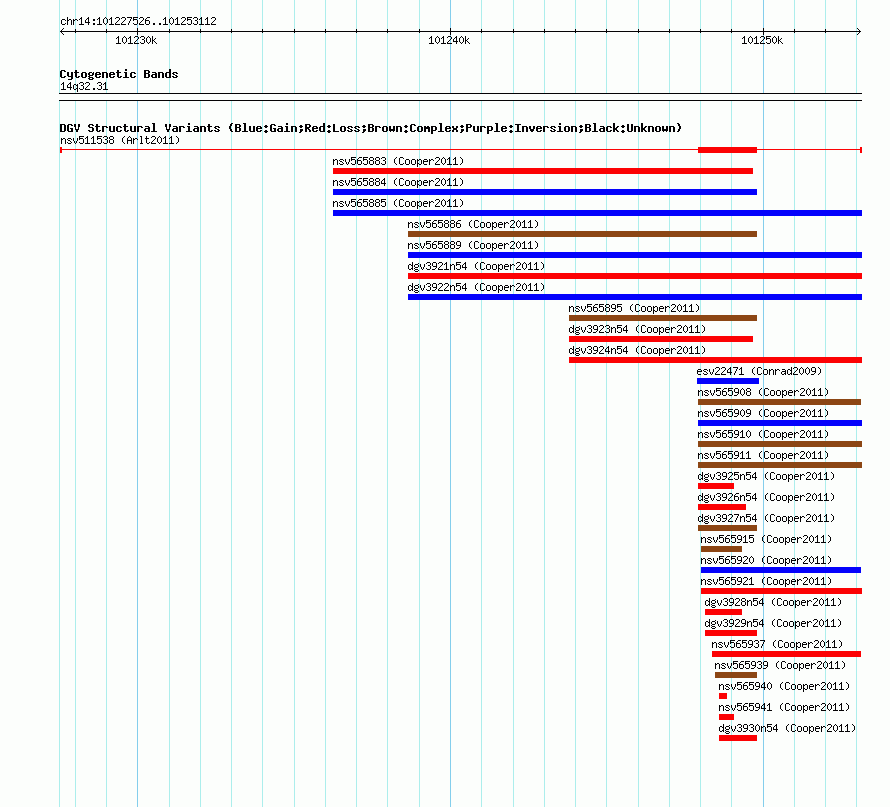Screen dimensions: 890x807
Task: Click the nsv565939 (Cooper2011) label
Action: (x=780, y=665)
